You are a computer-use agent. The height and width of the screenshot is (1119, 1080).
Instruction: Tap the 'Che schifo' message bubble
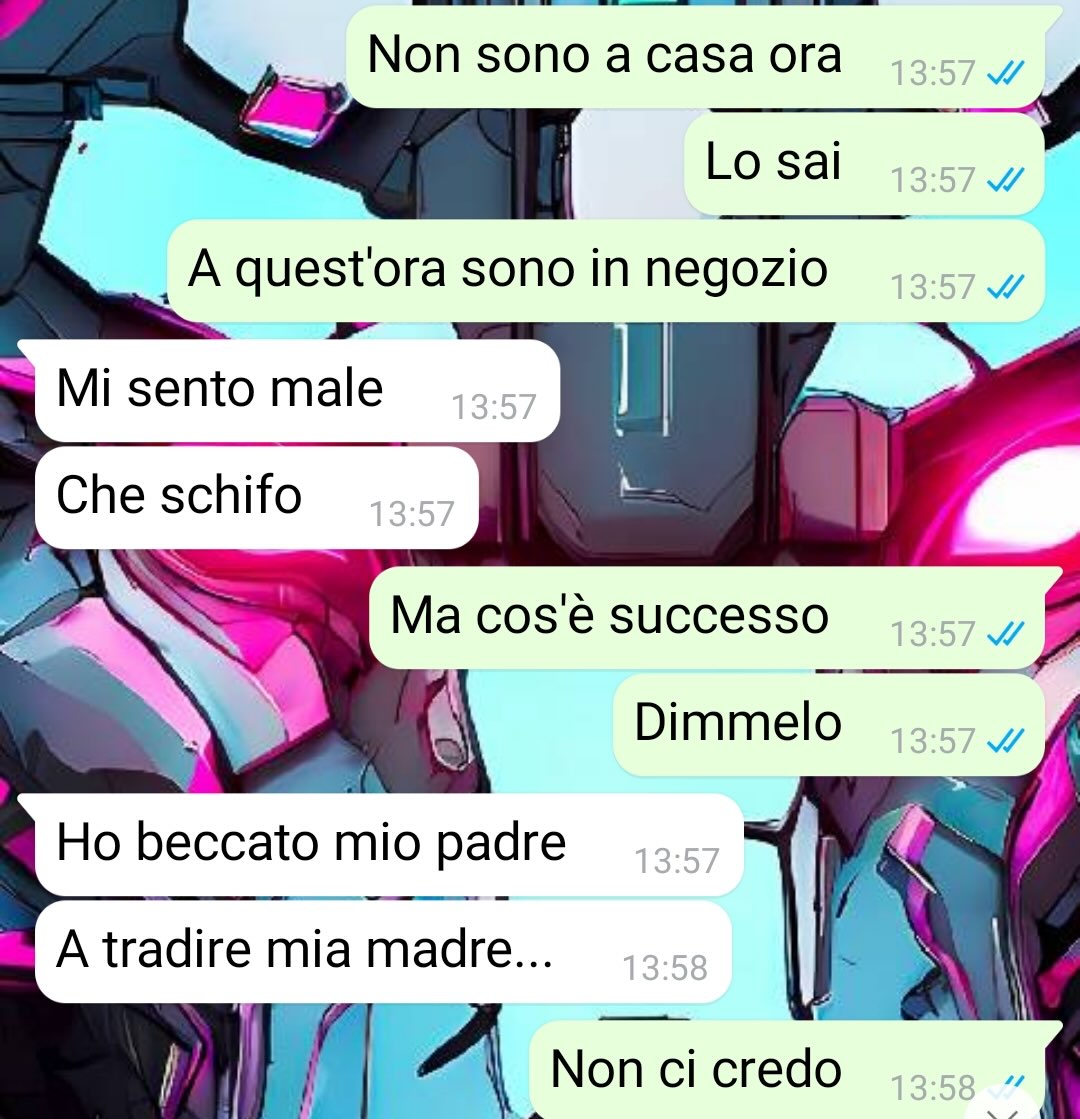(x=256, y=497)
